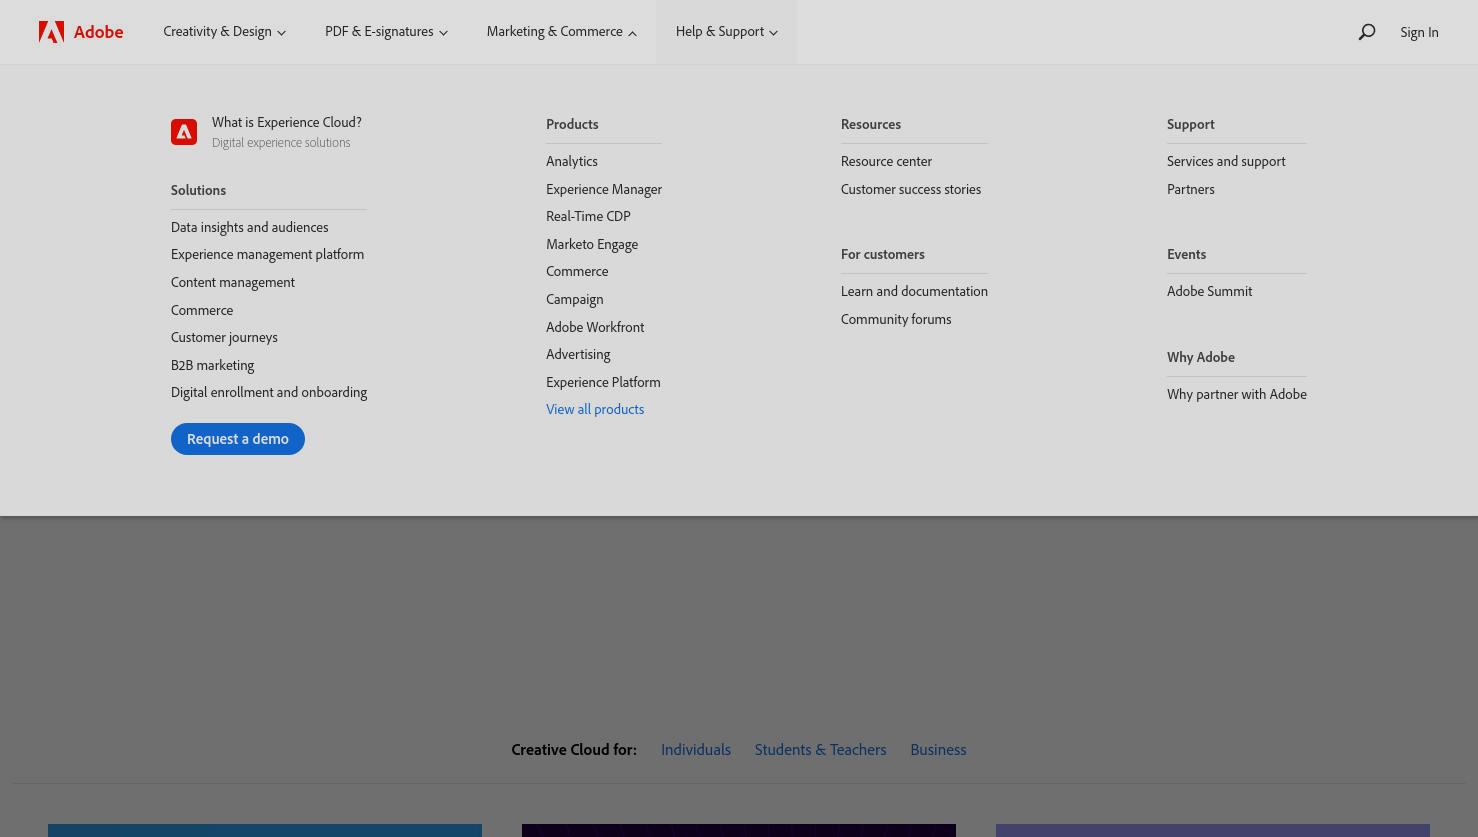Select Commerce under Products
1478x837 pixels.
577,271
